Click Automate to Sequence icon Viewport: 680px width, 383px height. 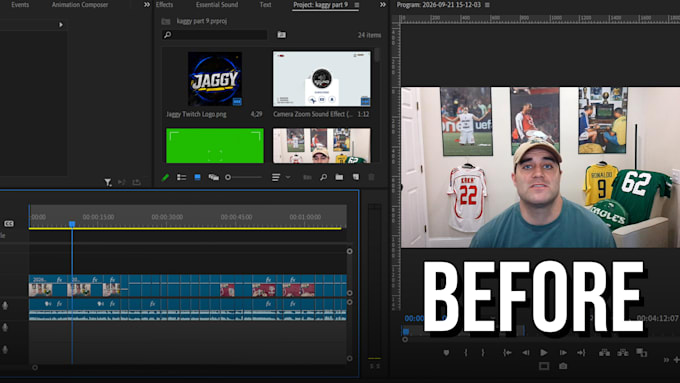click(307, 177)
